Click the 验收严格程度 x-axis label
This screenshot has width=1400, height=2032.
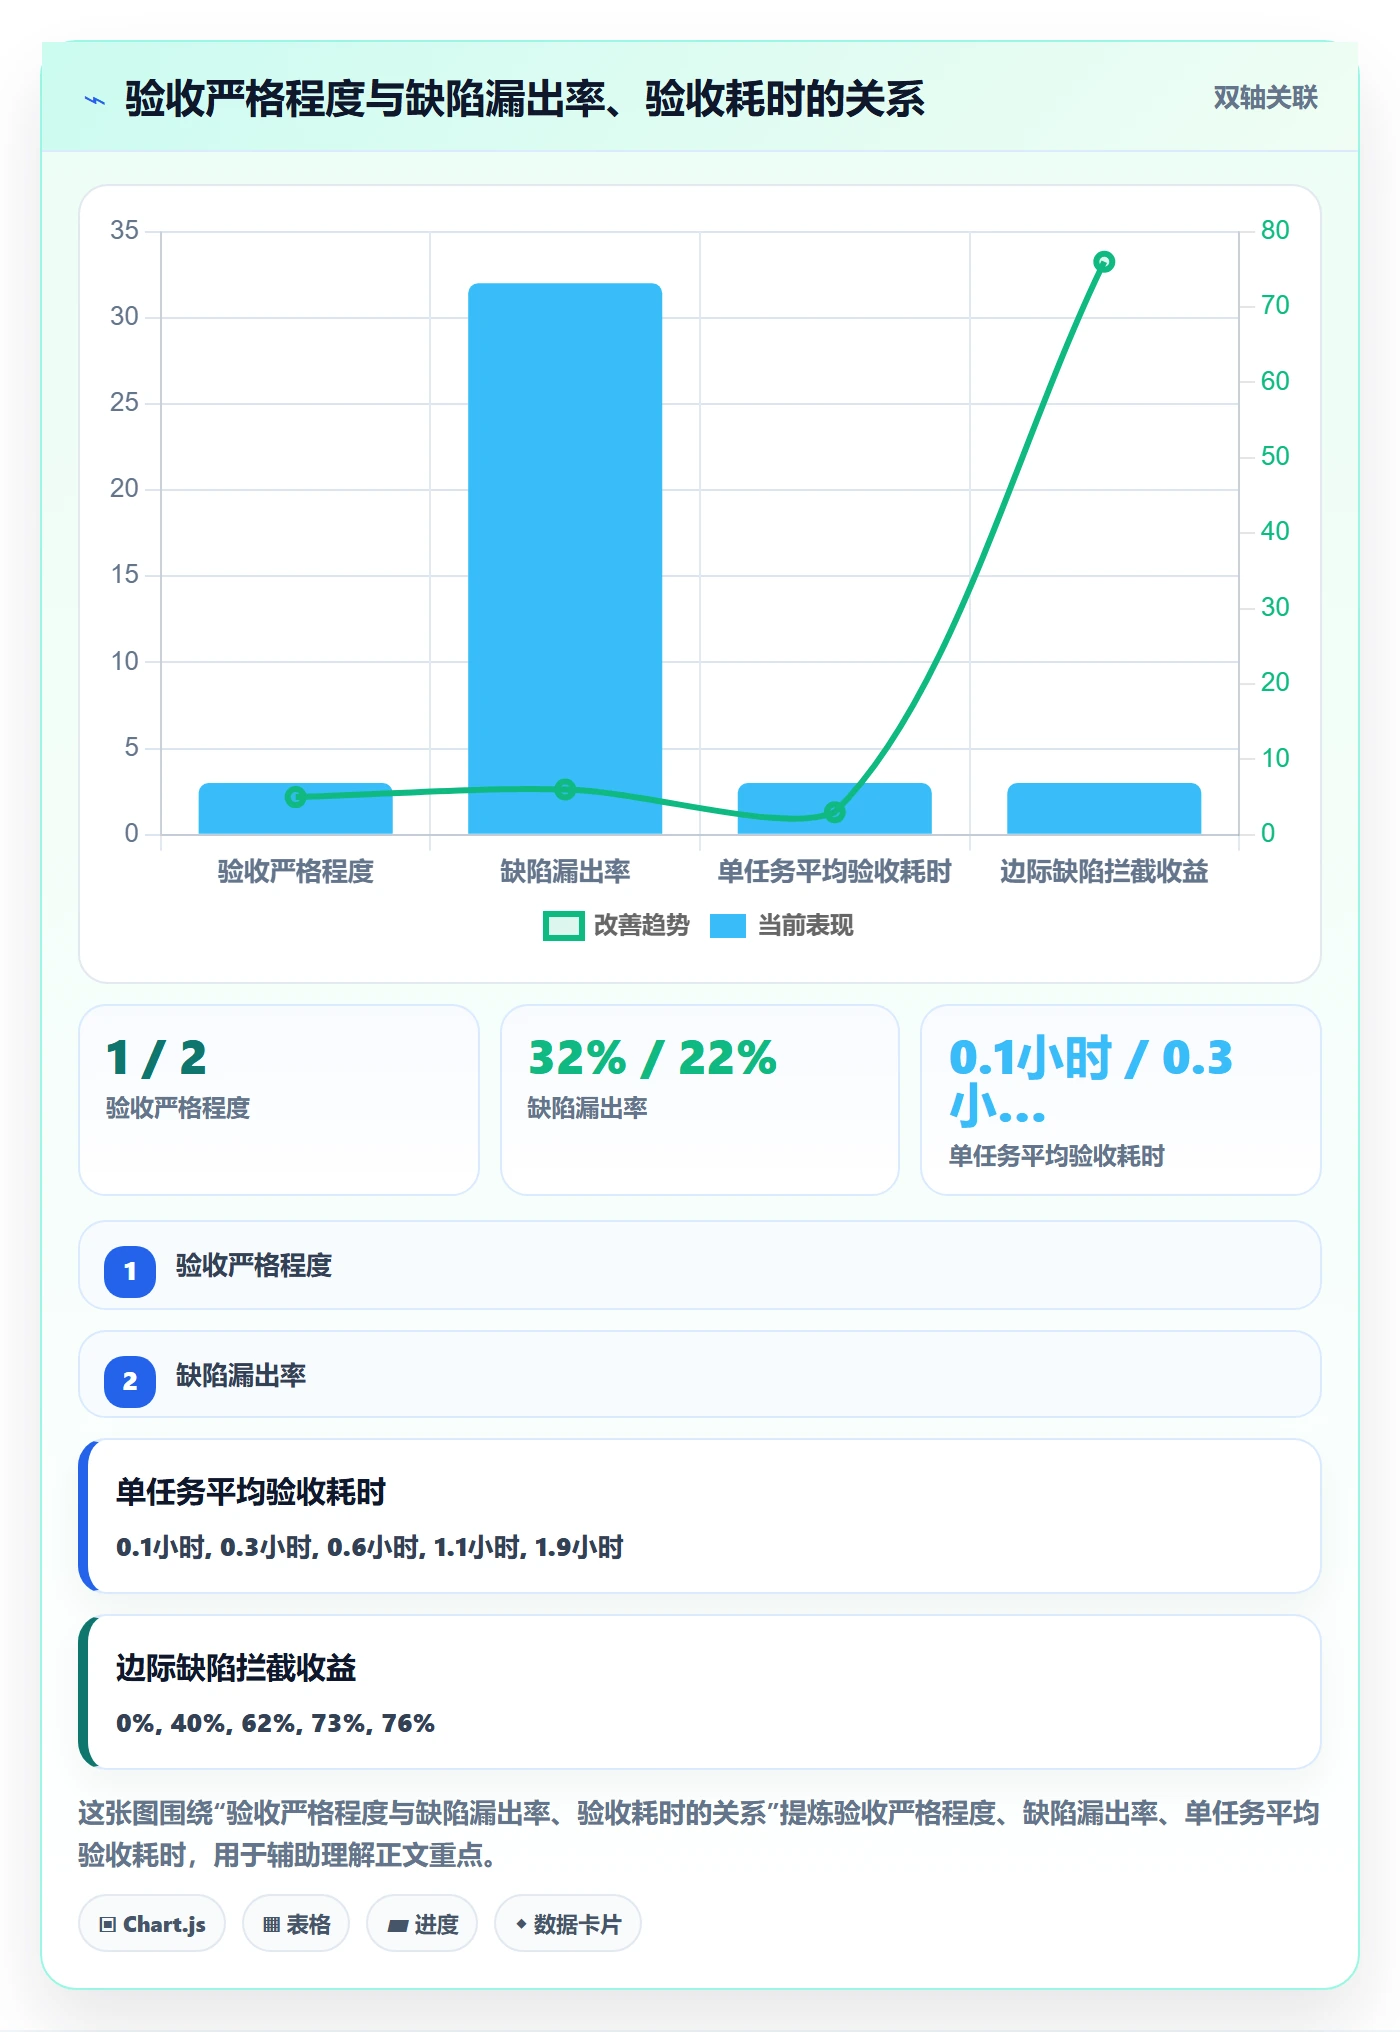(295, 872)
